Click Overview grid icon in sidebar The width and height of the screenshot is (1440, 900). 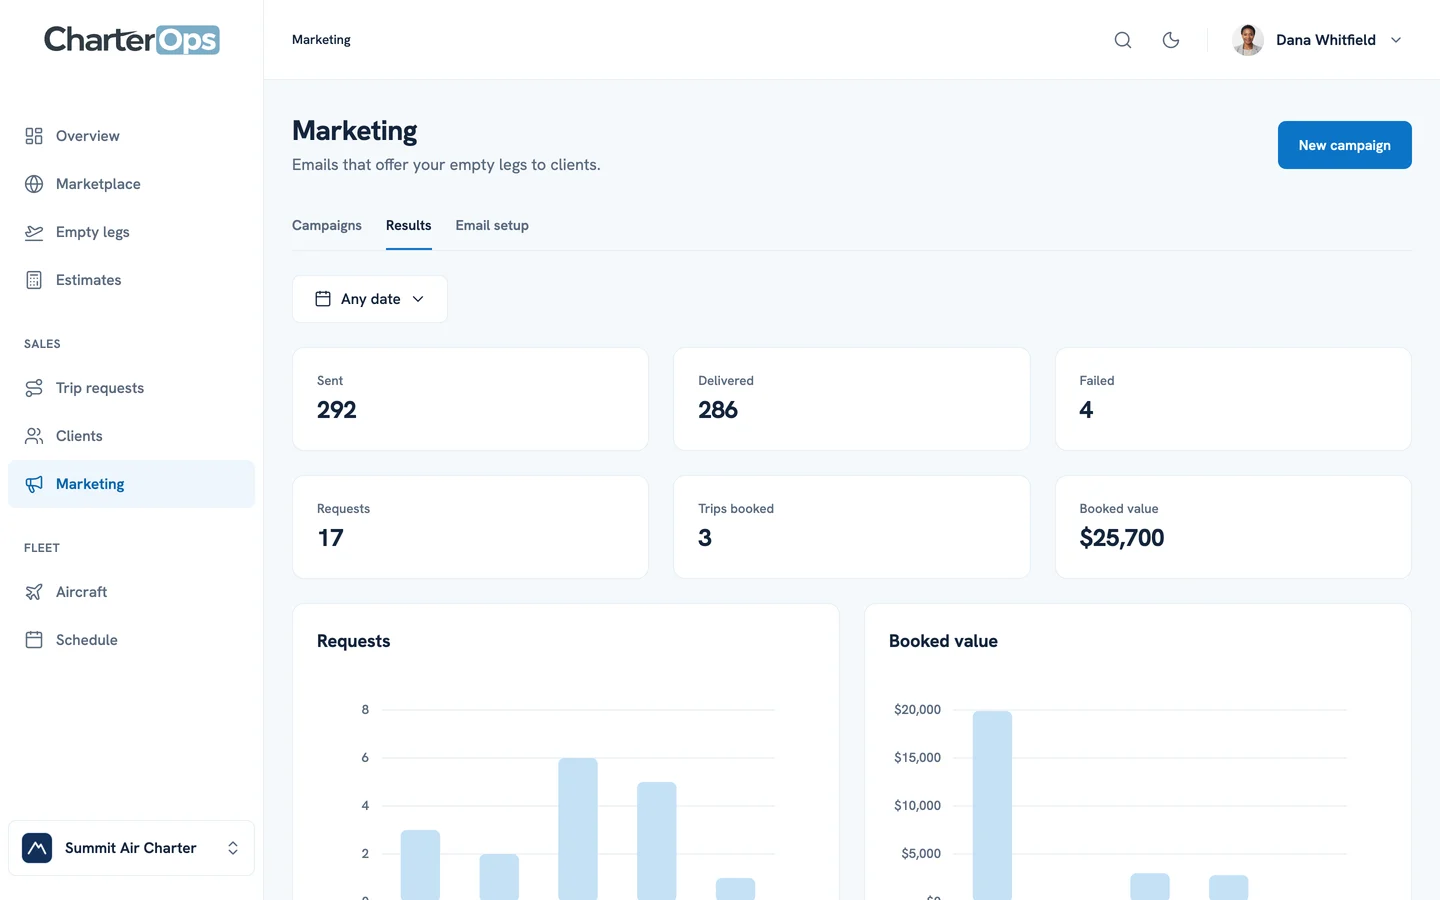[34, 136]
